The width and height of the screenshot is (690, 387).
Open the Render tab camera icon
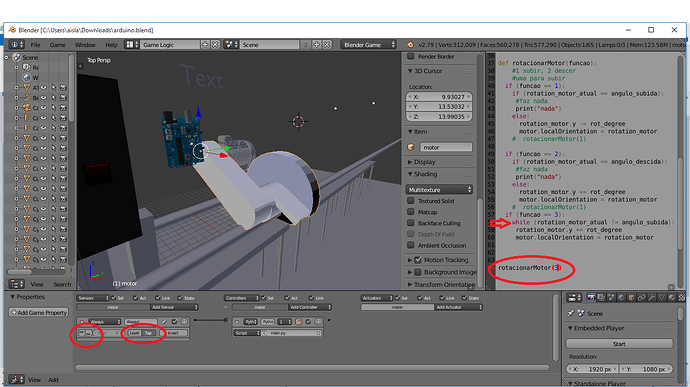[591, 298]
